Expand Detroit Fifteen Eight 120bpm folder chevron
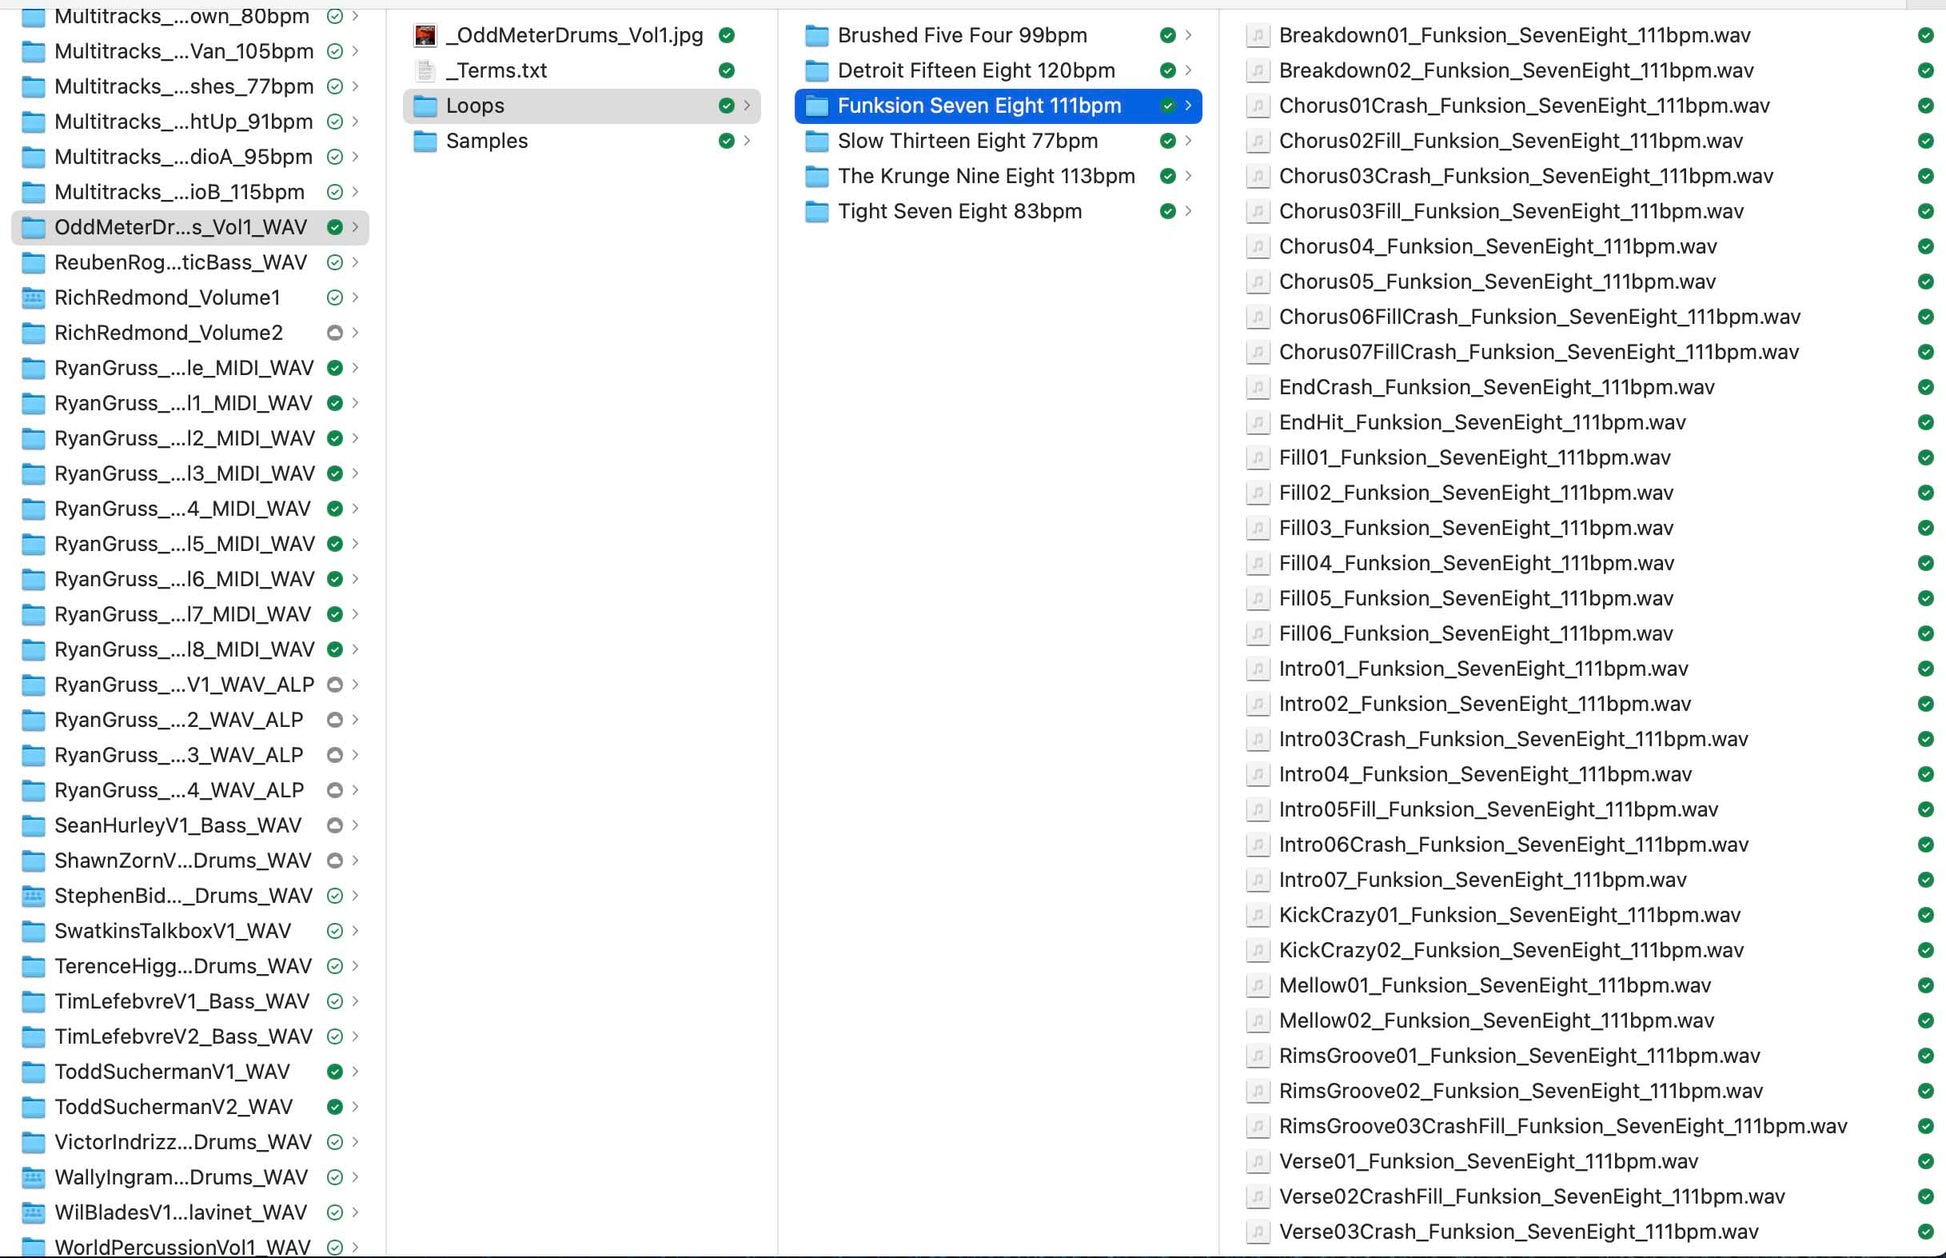Image resolution: width=1946 pixels, height=1258 pixels. [1188, 71]
